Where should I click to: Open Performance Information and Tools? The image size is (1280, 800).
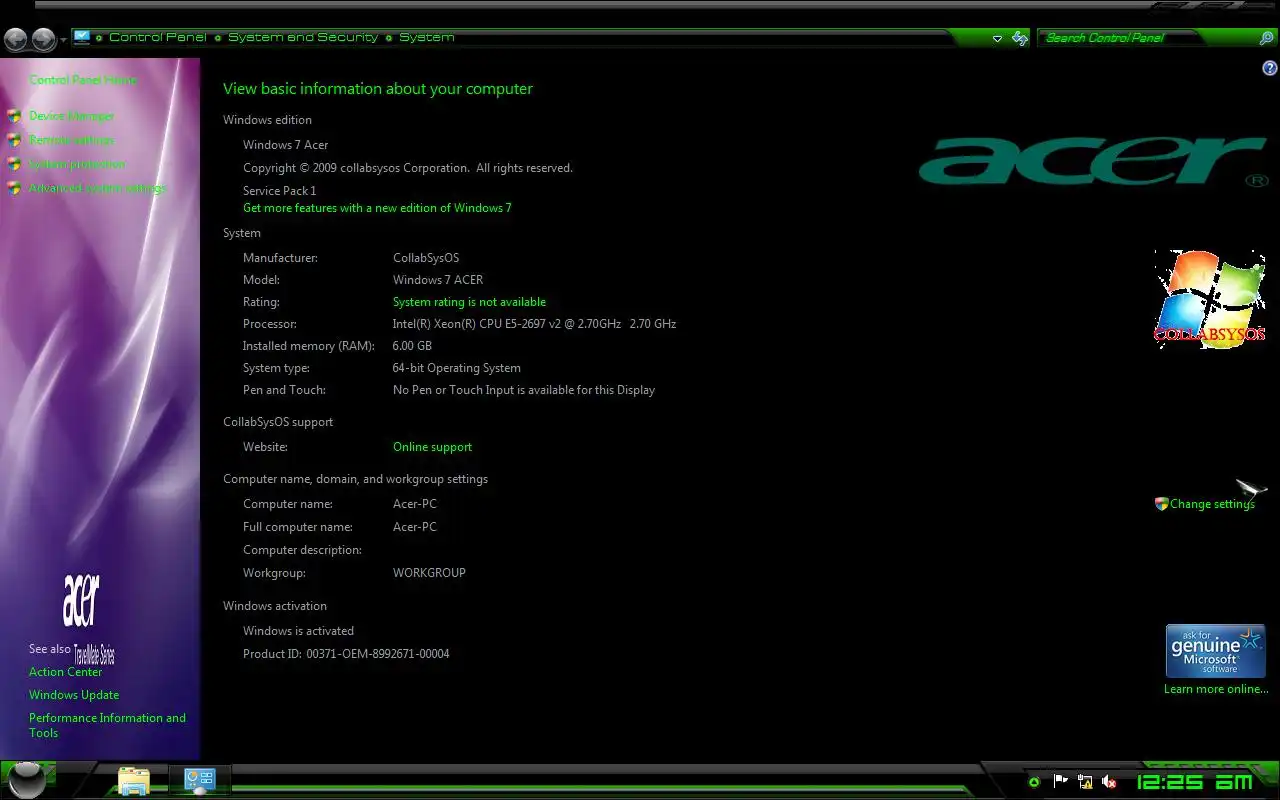click(x=107, y=725)
